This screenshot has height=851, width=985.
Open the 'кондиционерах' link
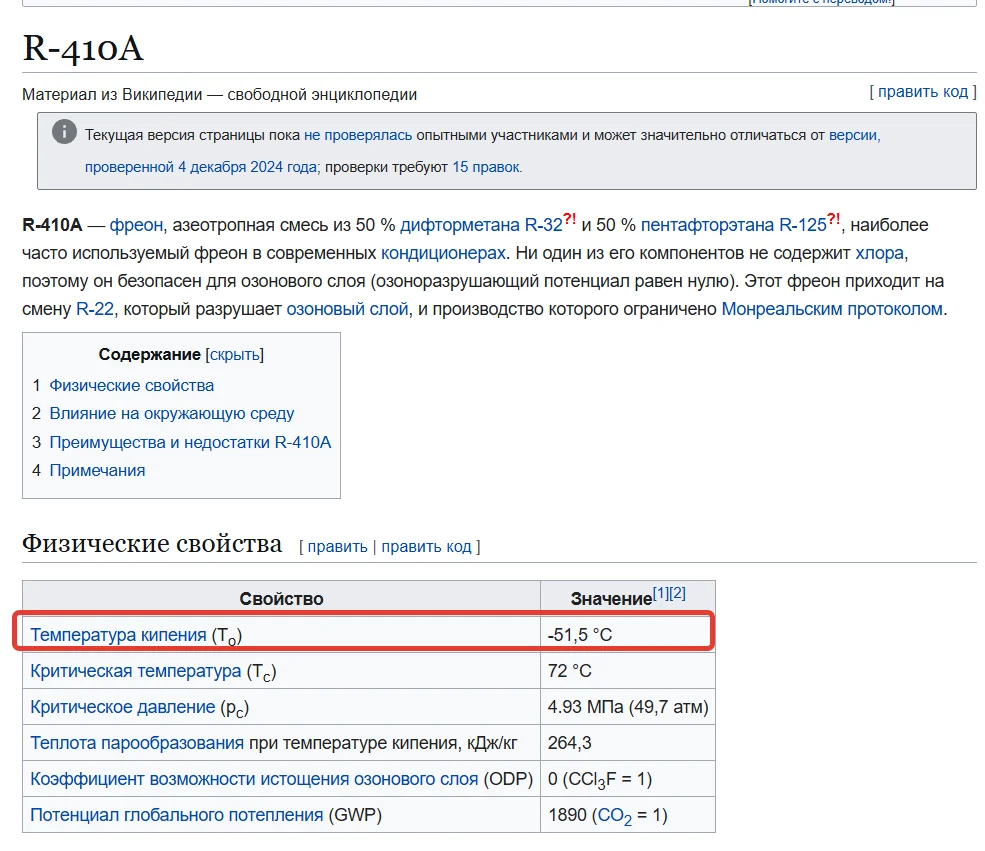(443, 253)
